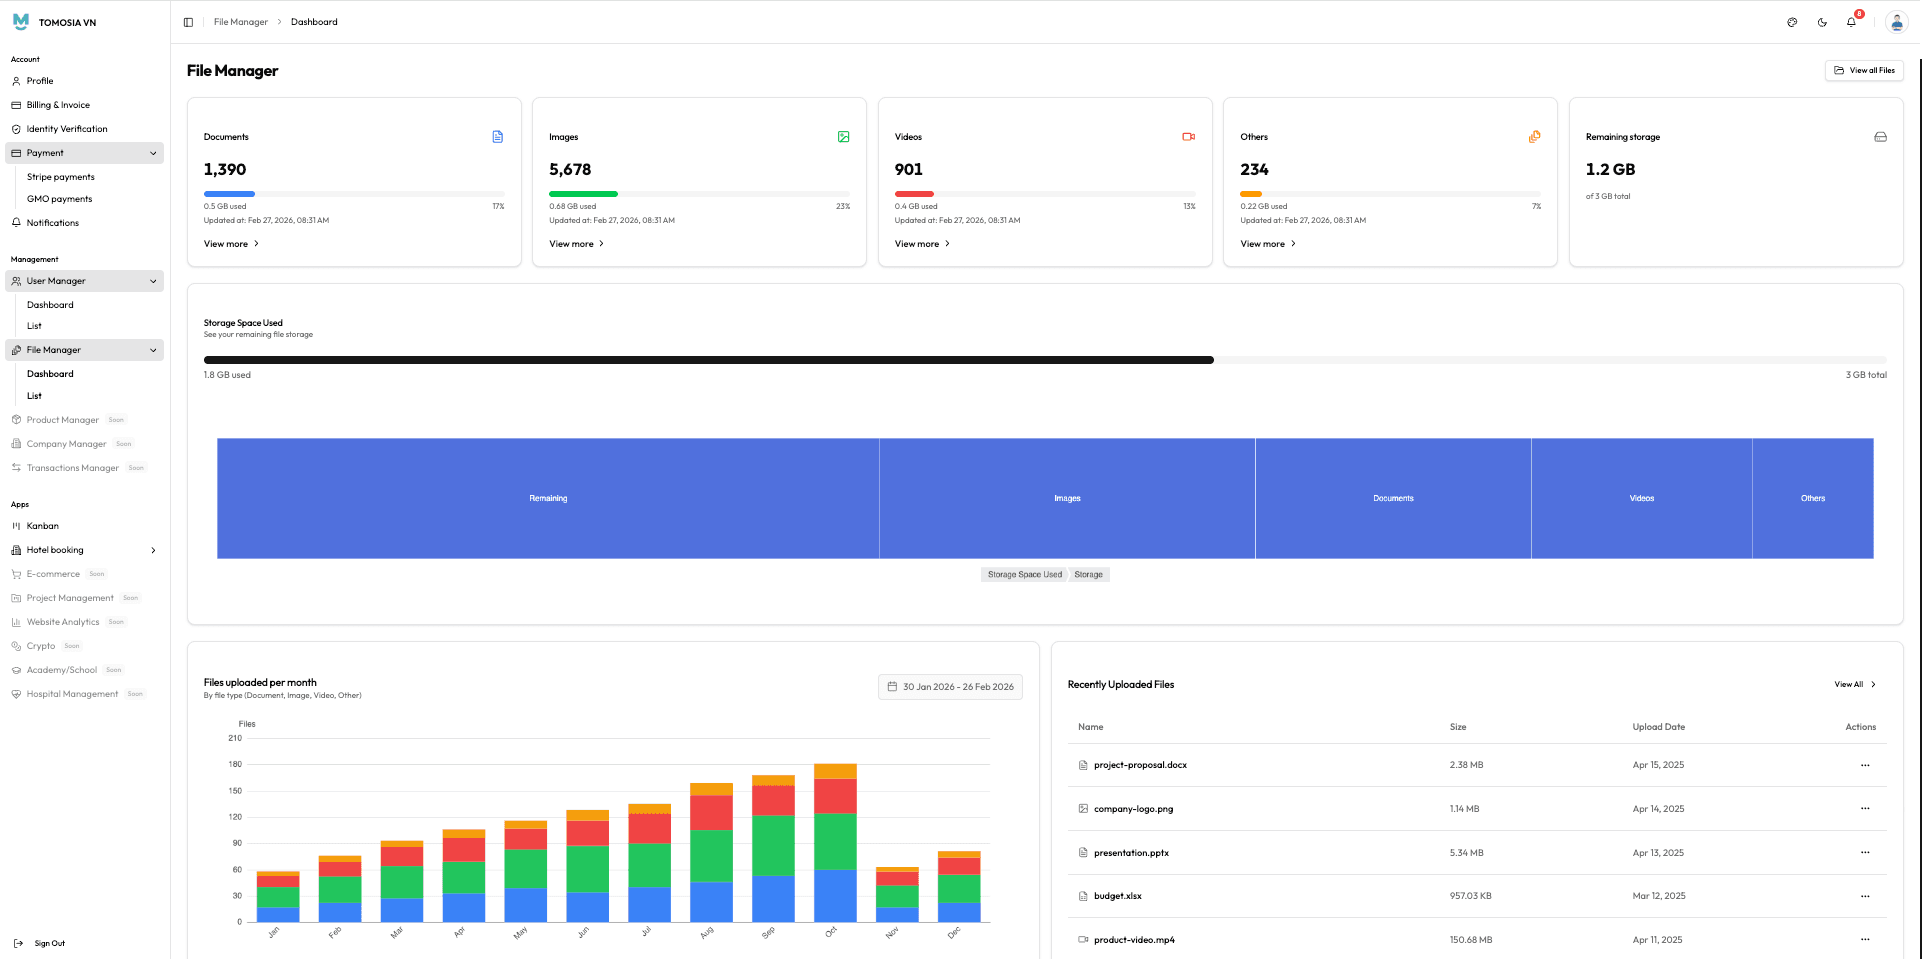This screenshot has height=959, width=1922.
Task: Click the Remaining storage drive icon
Action: 1880,137
